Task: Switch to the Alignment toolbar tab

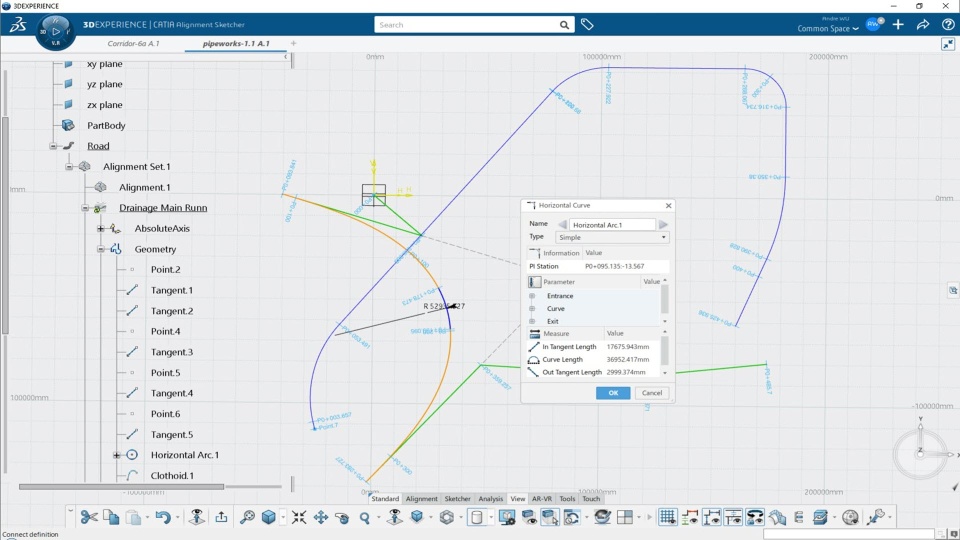Action: [421, 499]
